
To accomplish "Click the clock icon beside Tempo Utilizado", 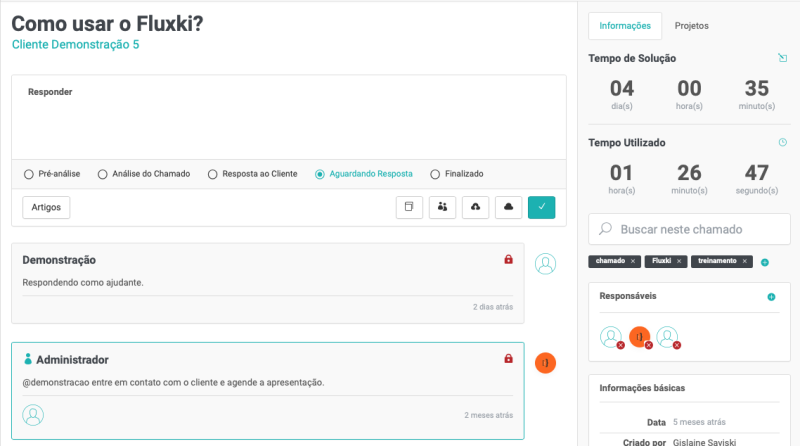I will coord(782,142).
